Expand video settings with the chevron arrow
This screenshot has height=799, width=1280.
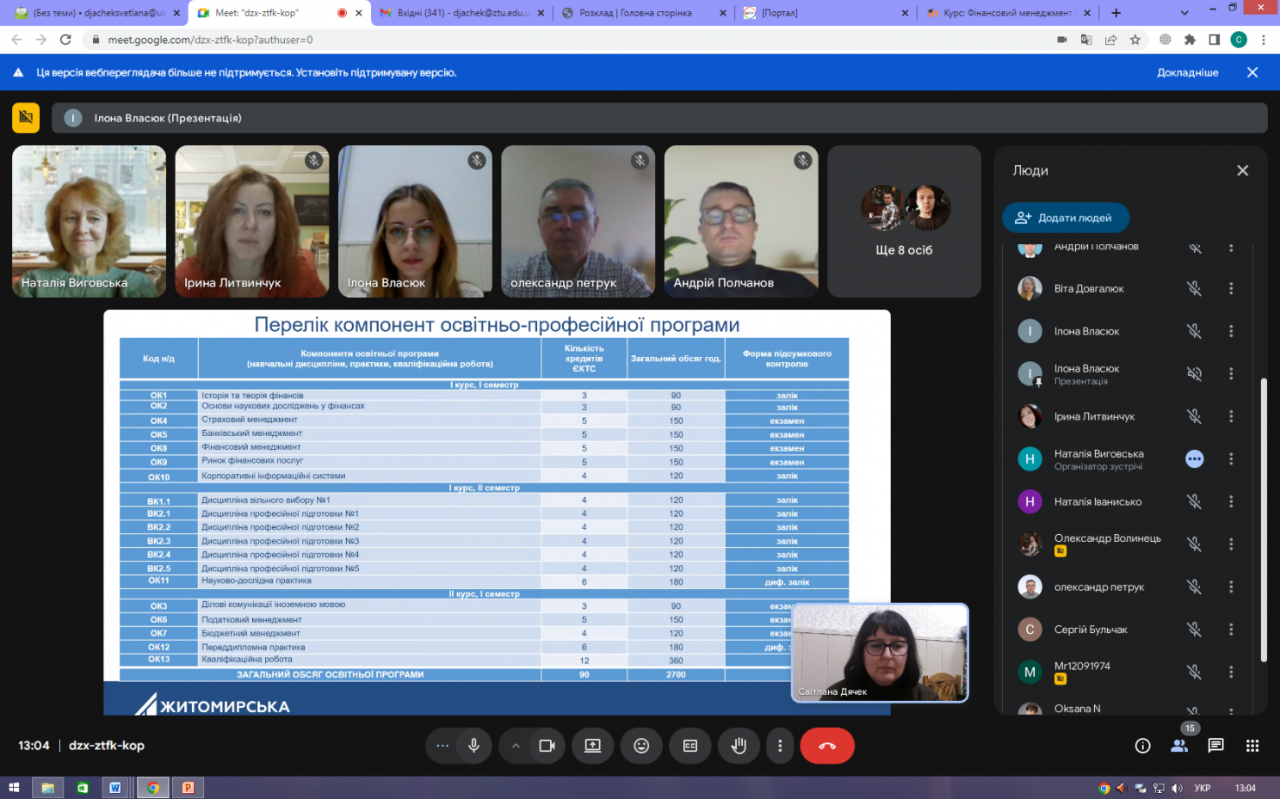[516, 746]
